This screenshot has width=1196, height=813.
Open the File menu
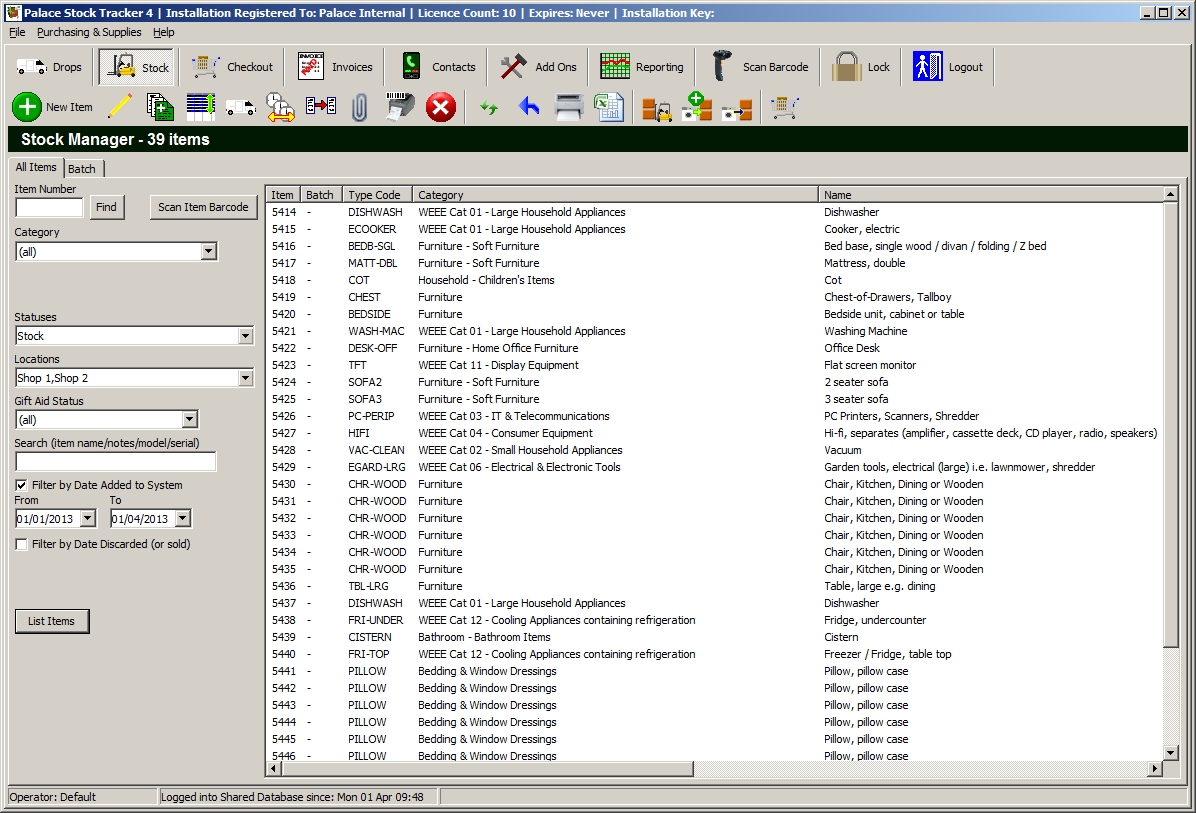pos(17,32)
